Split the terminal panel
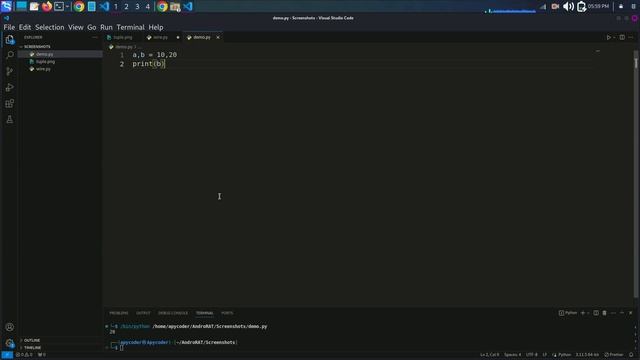Image resolution: width=640 pixels, height=360 pixels. pos(596,313)
